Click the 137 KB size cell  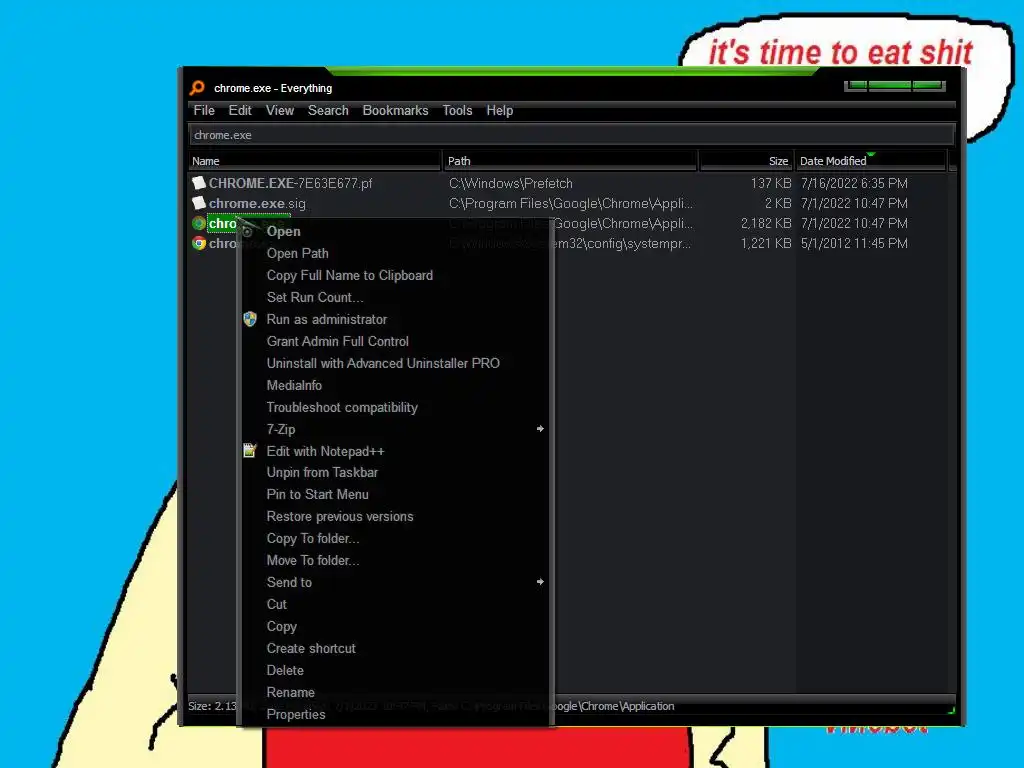(x=771, y=184)
